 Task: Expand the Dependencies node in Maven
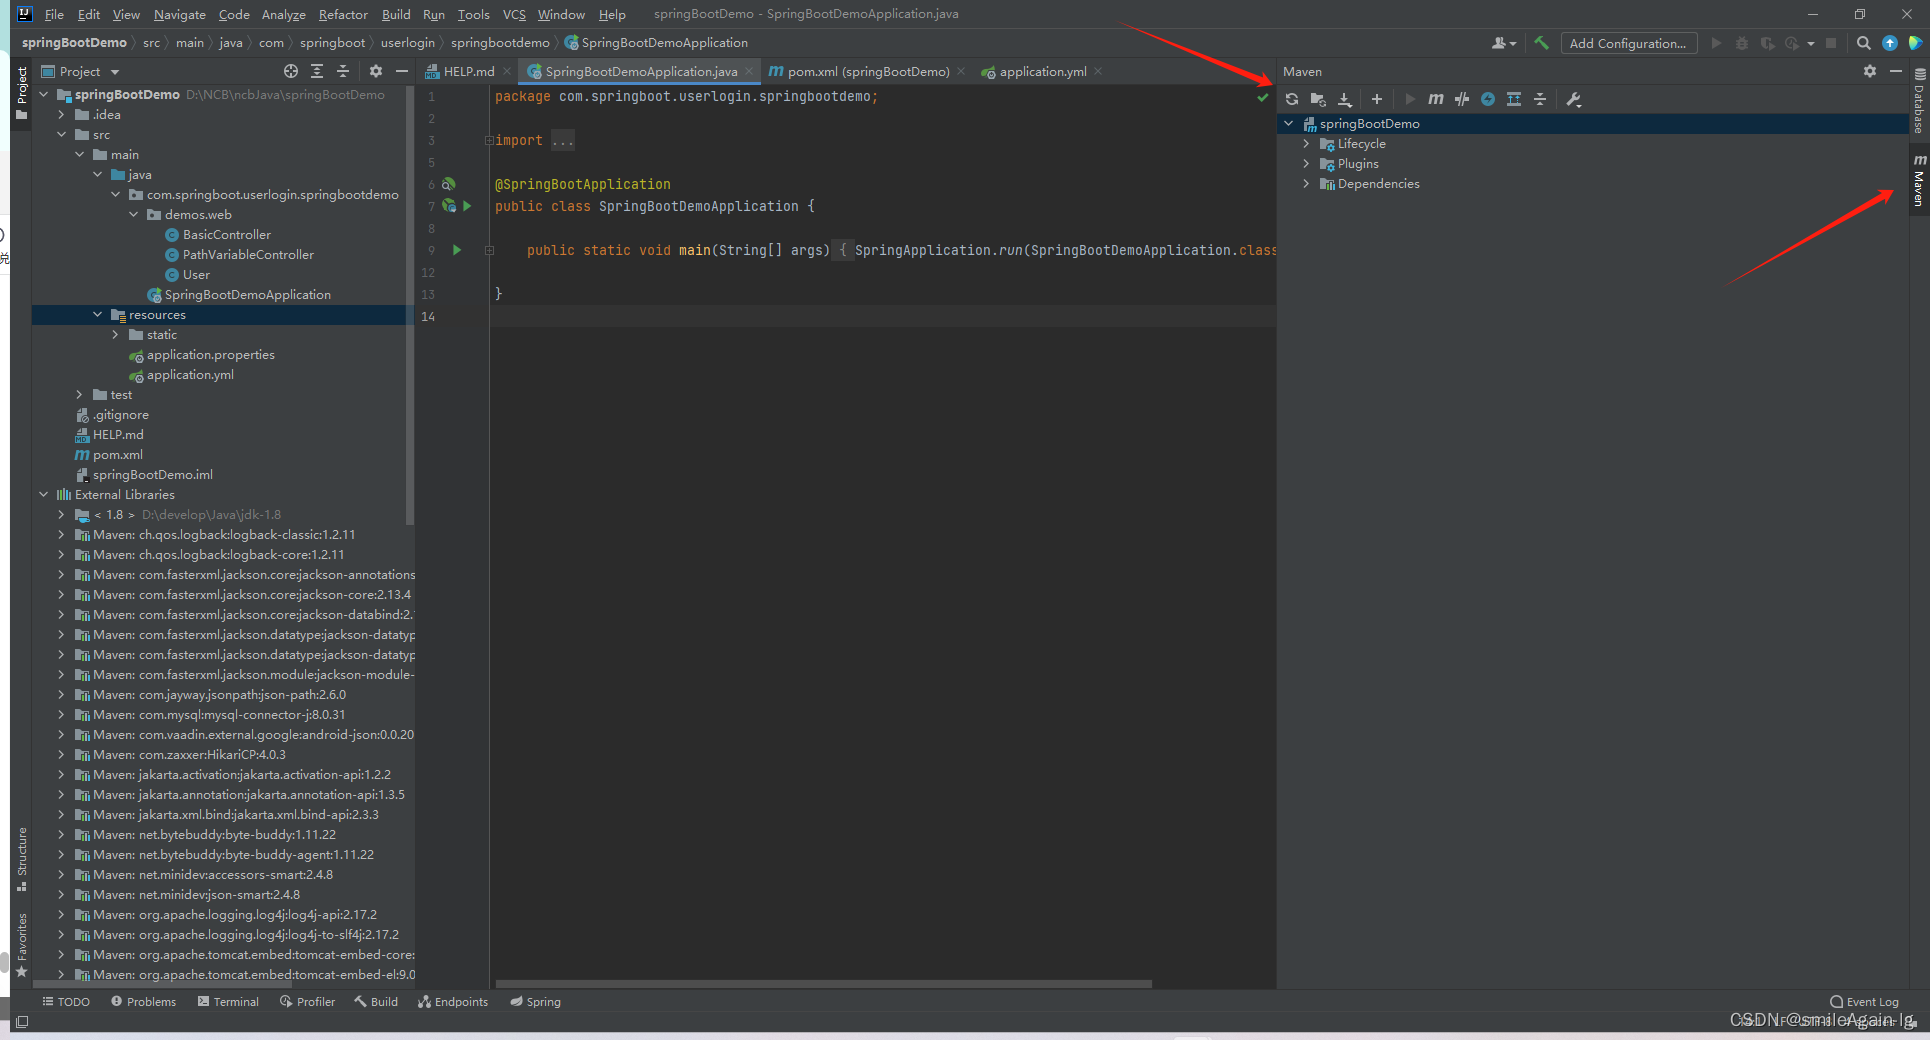(1306, 184)
